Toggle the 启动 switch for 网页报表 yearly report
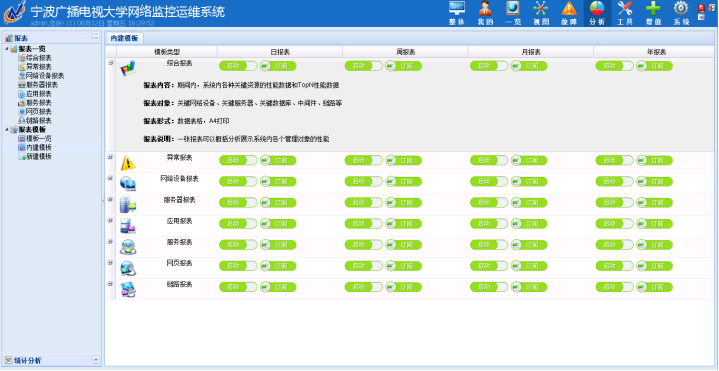The width and height of the screenshot is (719, 371). (614, 266)
